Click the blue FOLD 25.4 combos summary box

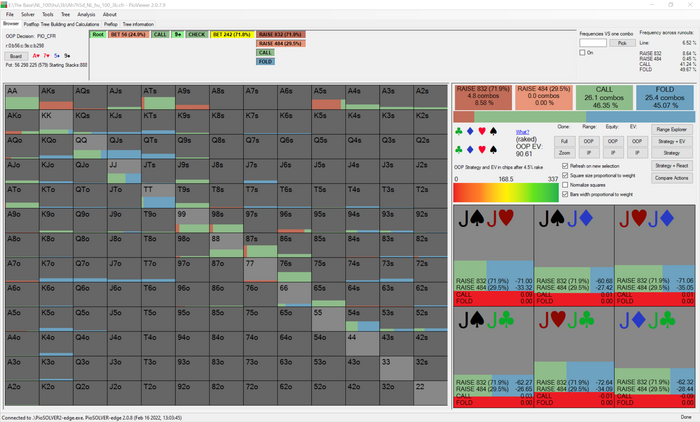pyautogui.click(x=665, y=97)
